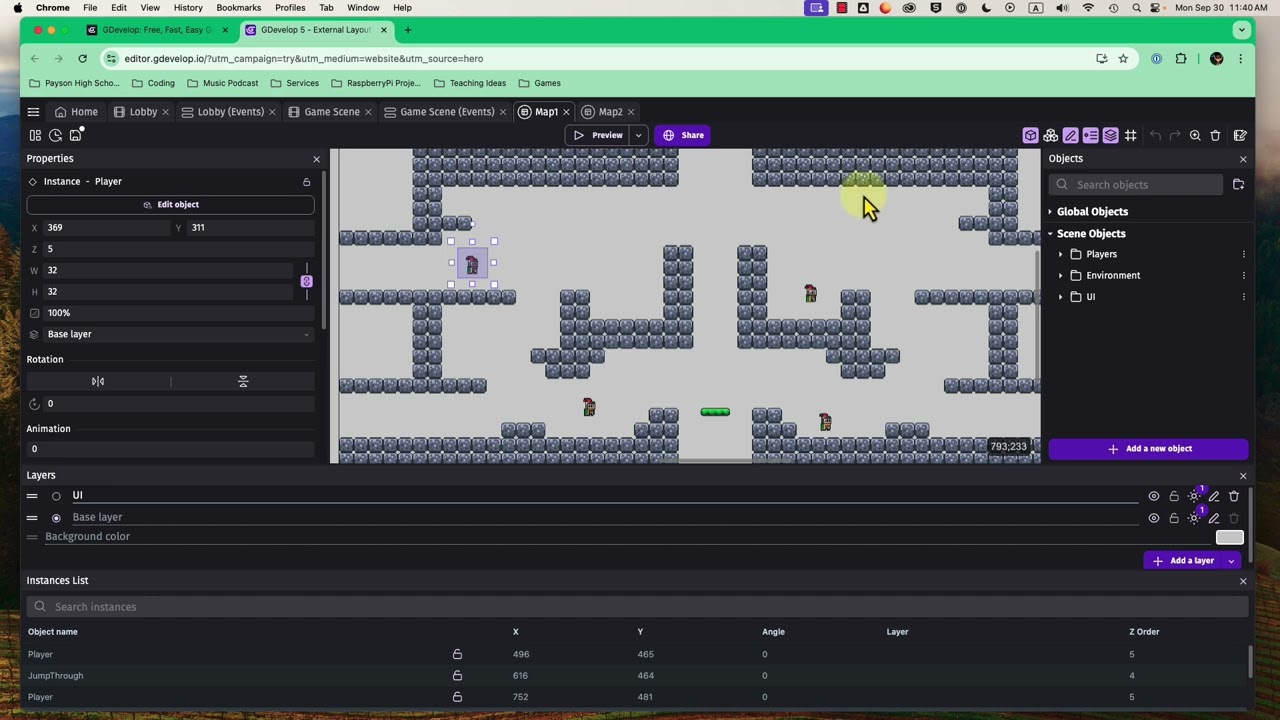Open the Preview options dropdown arrow

click(x=638, y=135)
